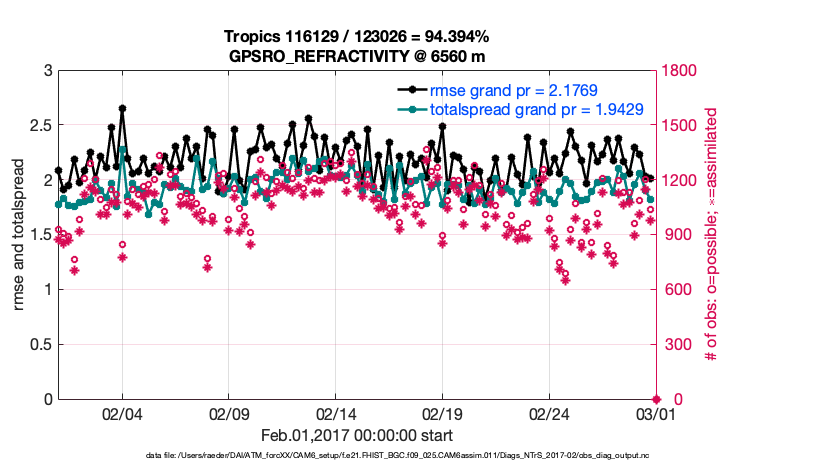
Task: Click the 'GPSRO_REFRACTIVITY @ 6560 m' subtitle
Action: (x=357, y=55)
